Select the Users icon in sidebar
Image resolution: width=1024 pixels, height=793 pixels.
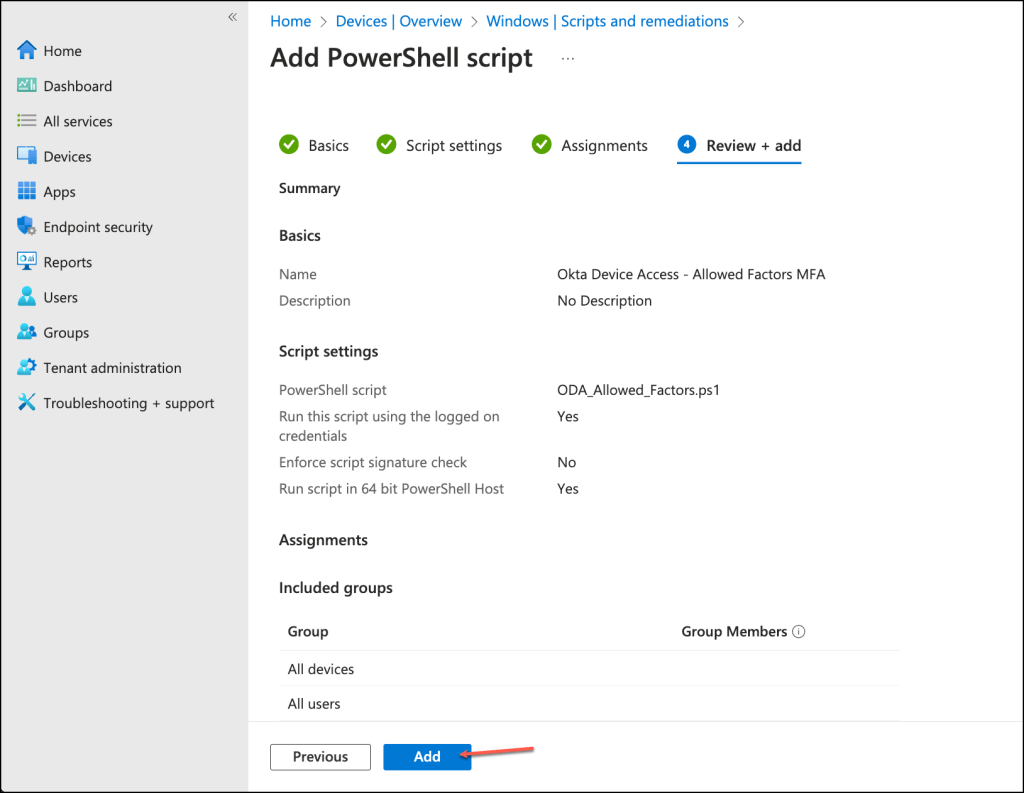[x=26, y=297]
